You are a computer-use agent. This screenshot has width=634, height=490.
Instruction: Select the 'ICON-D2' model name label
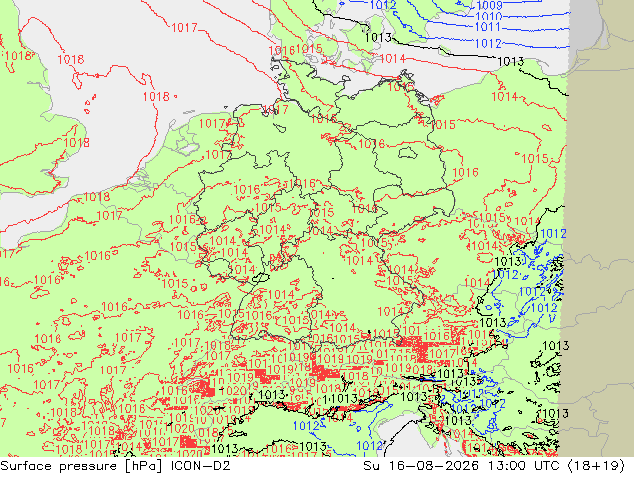(201, 466)
